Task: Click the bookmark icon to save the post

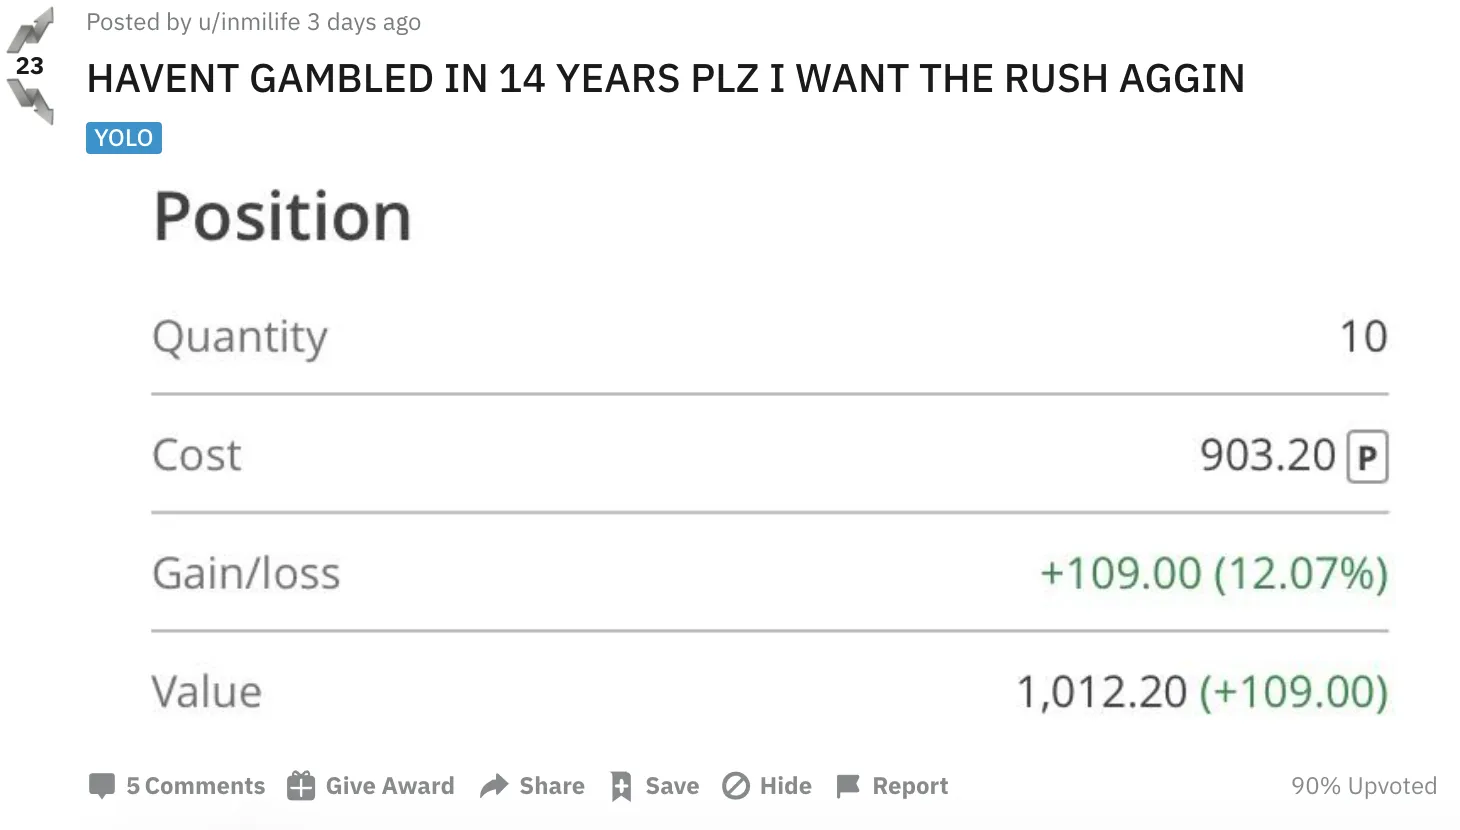Action: coord(620,786)
